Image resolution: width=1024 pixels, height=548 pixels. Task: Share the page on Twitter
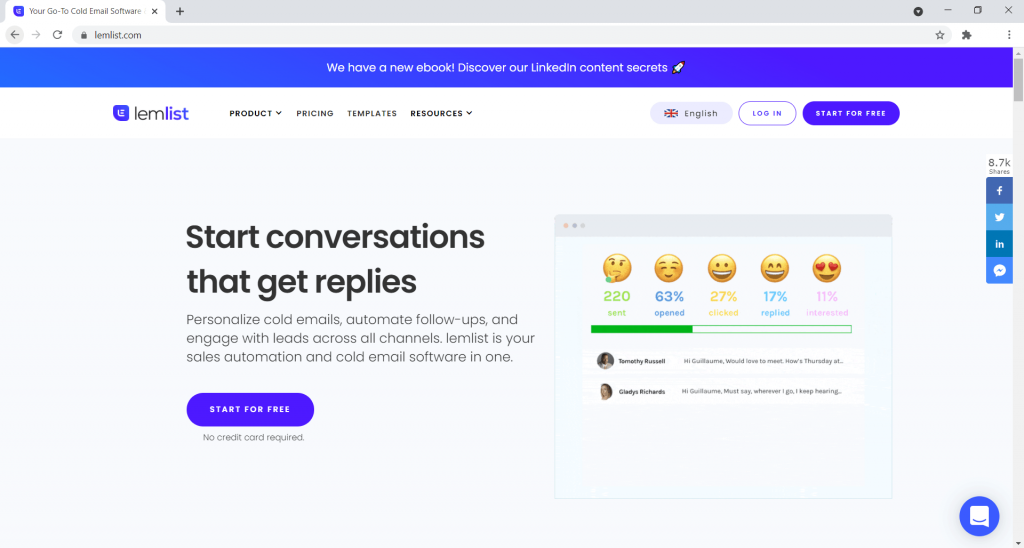coord(999,217)
